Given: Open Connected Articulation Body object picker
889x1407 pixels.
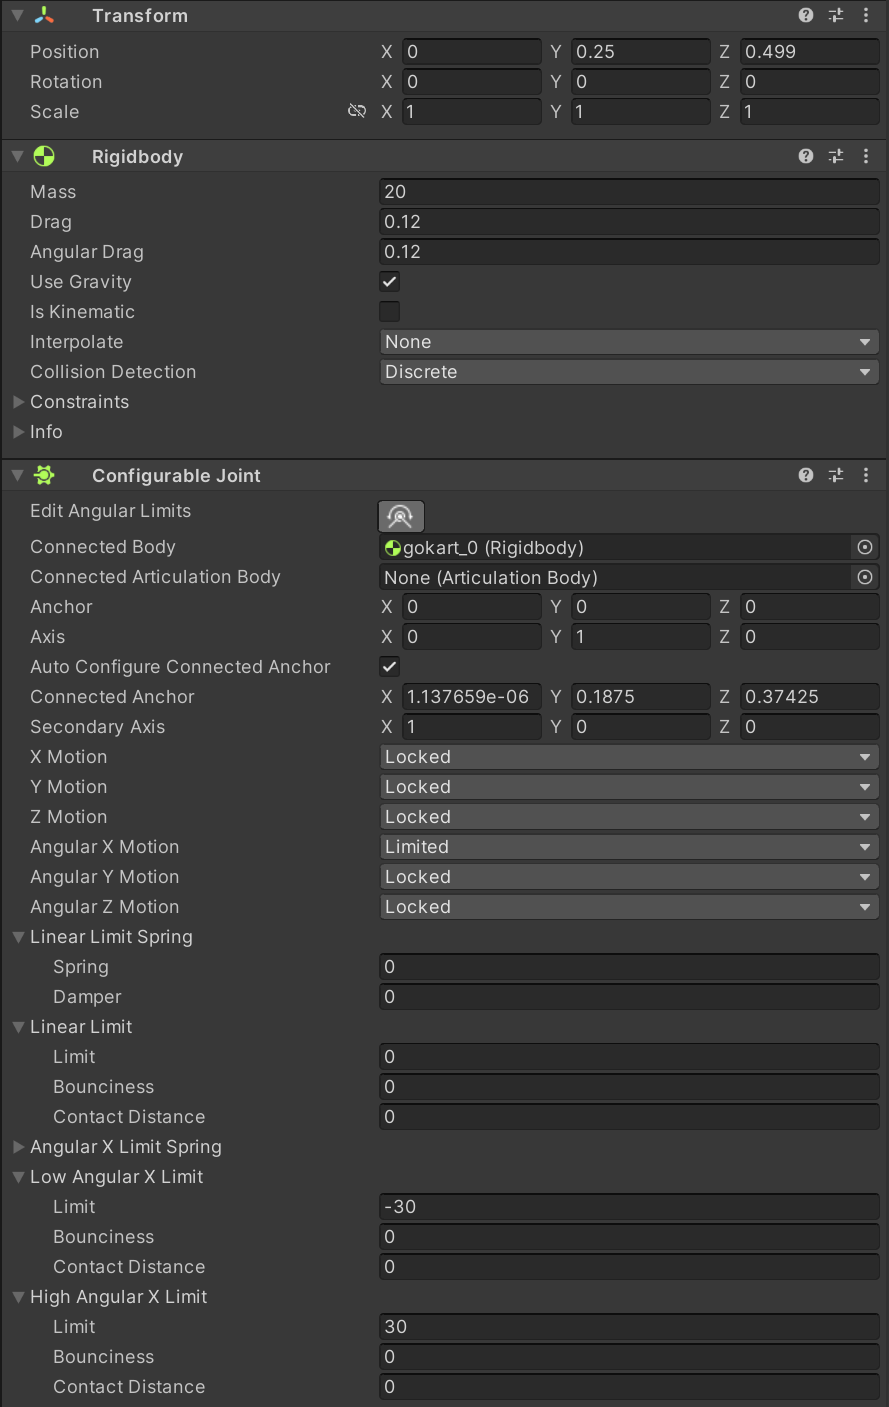Looking at the screenshot, I should pyautogui.click(x=865, y=577).
